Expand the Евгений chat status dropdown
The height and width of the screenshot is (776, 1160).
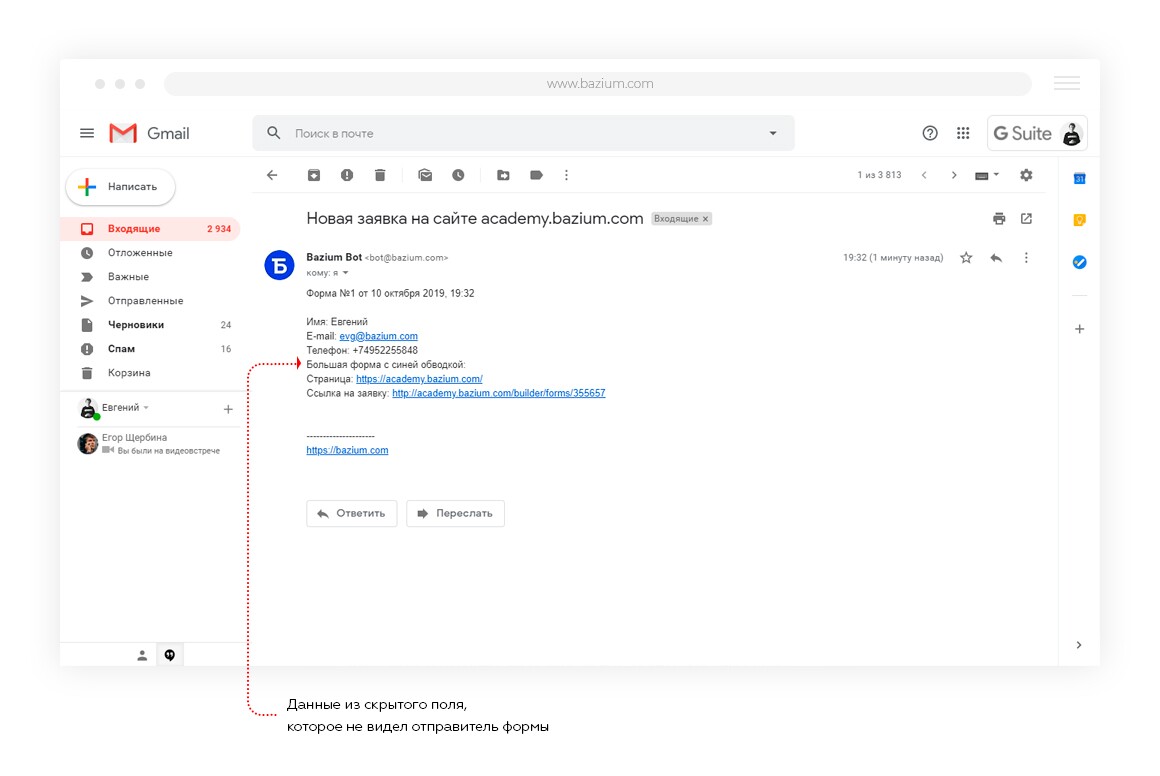(x=146, y=408)
